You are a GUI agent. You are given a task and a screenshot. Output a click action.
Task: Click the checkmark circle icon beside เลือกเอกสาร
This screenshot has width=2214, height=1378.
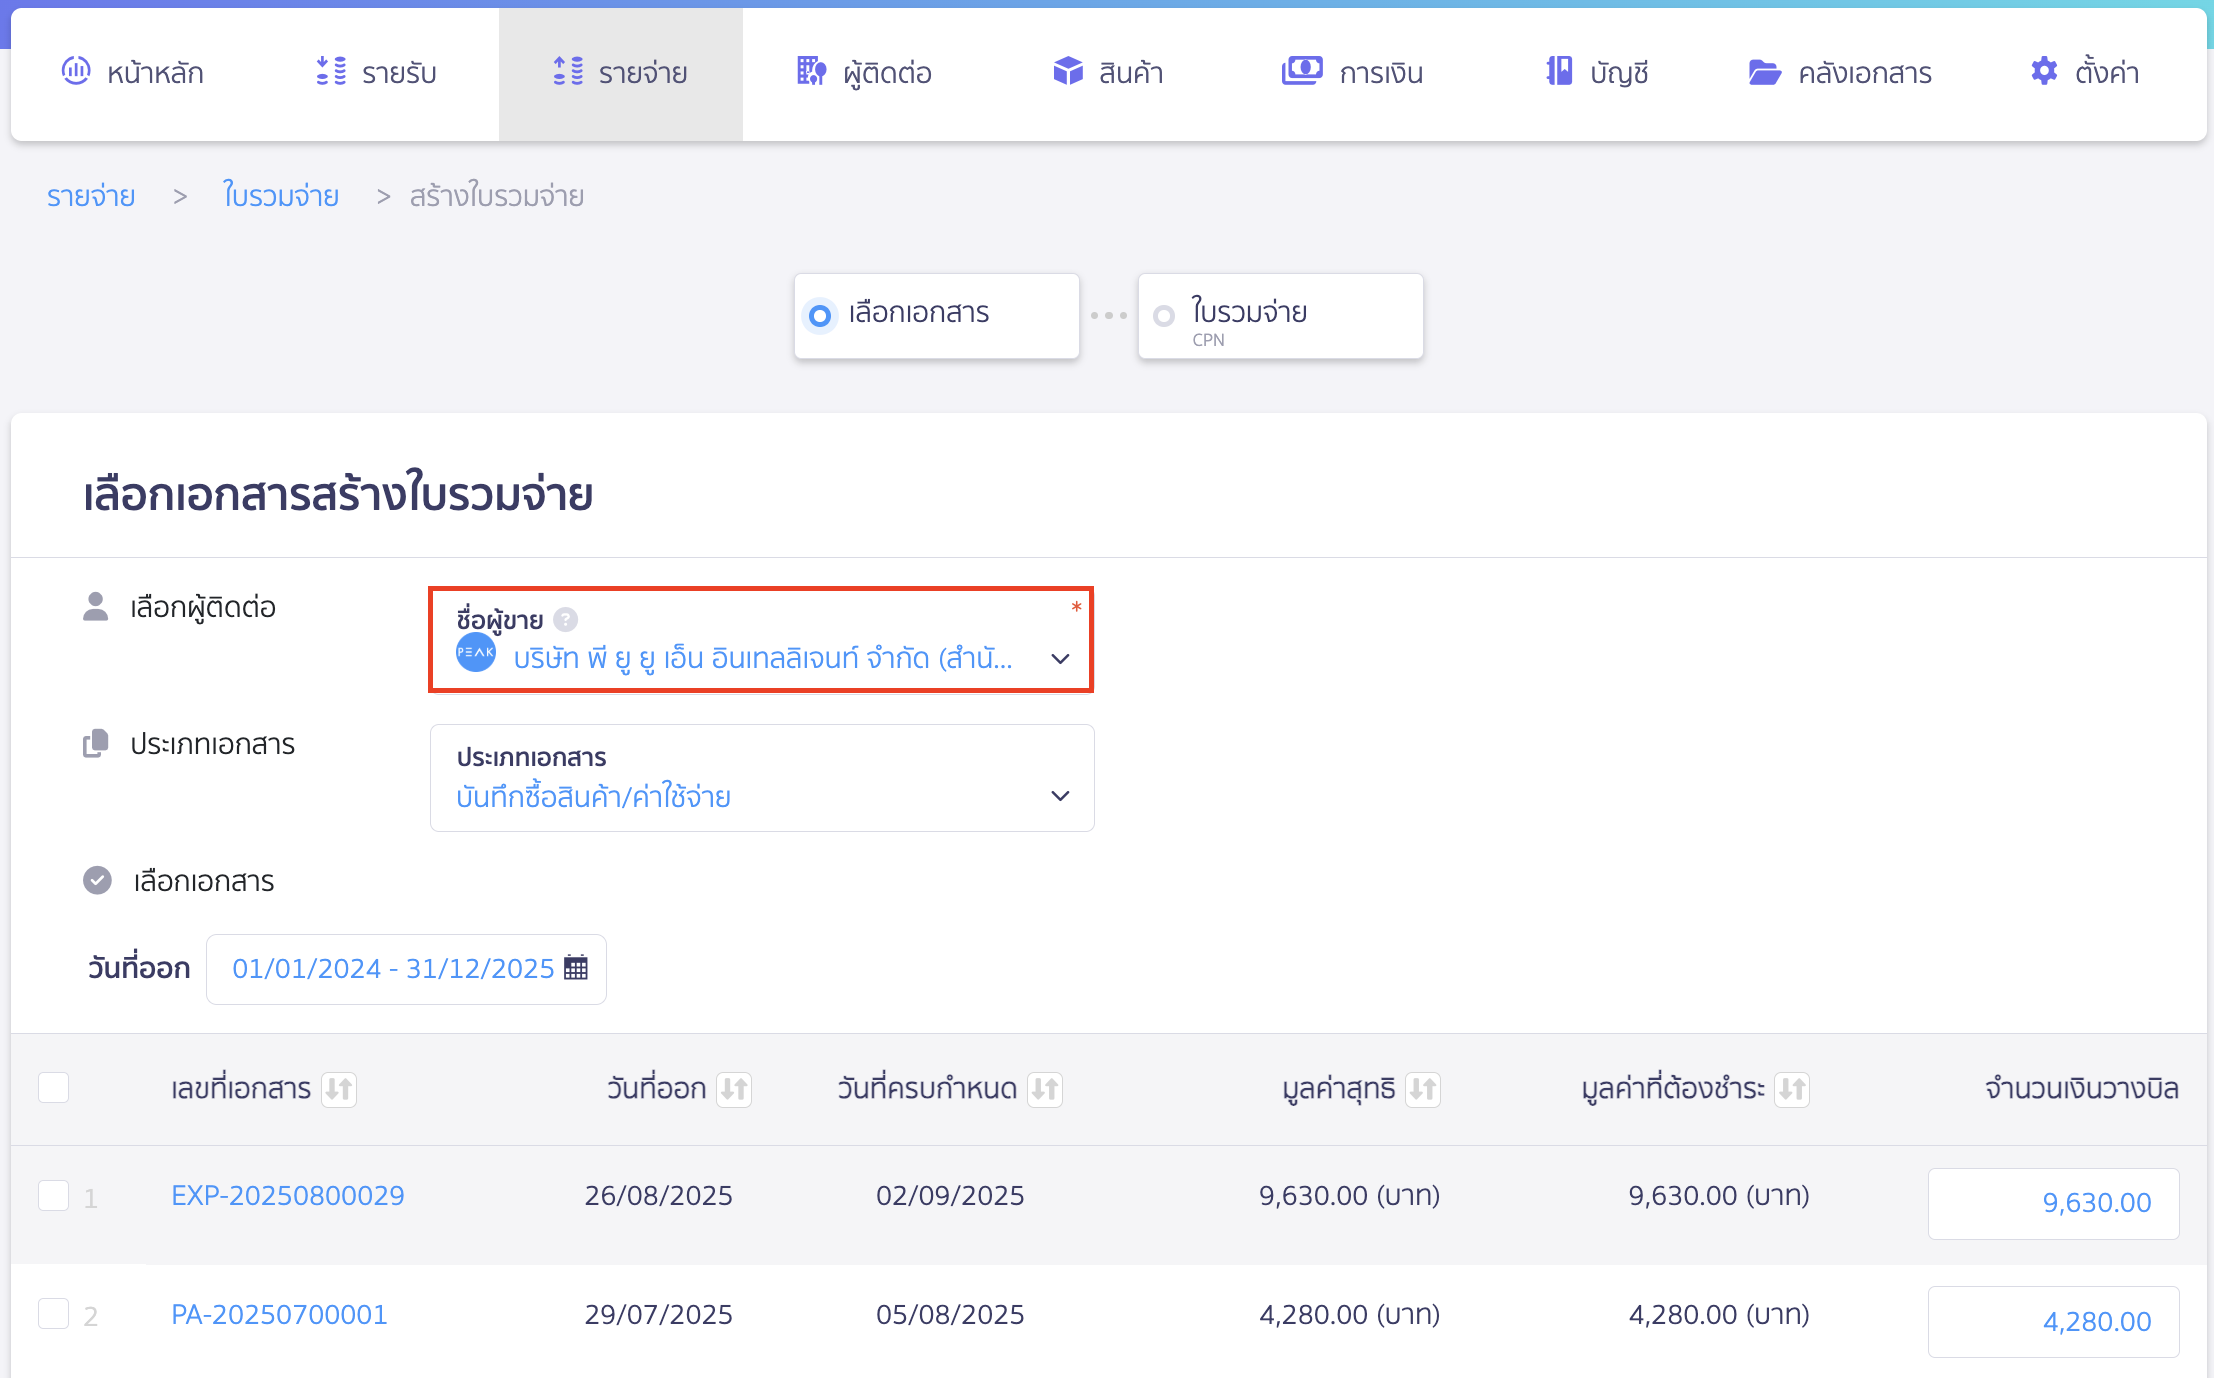tap(97, 880)
